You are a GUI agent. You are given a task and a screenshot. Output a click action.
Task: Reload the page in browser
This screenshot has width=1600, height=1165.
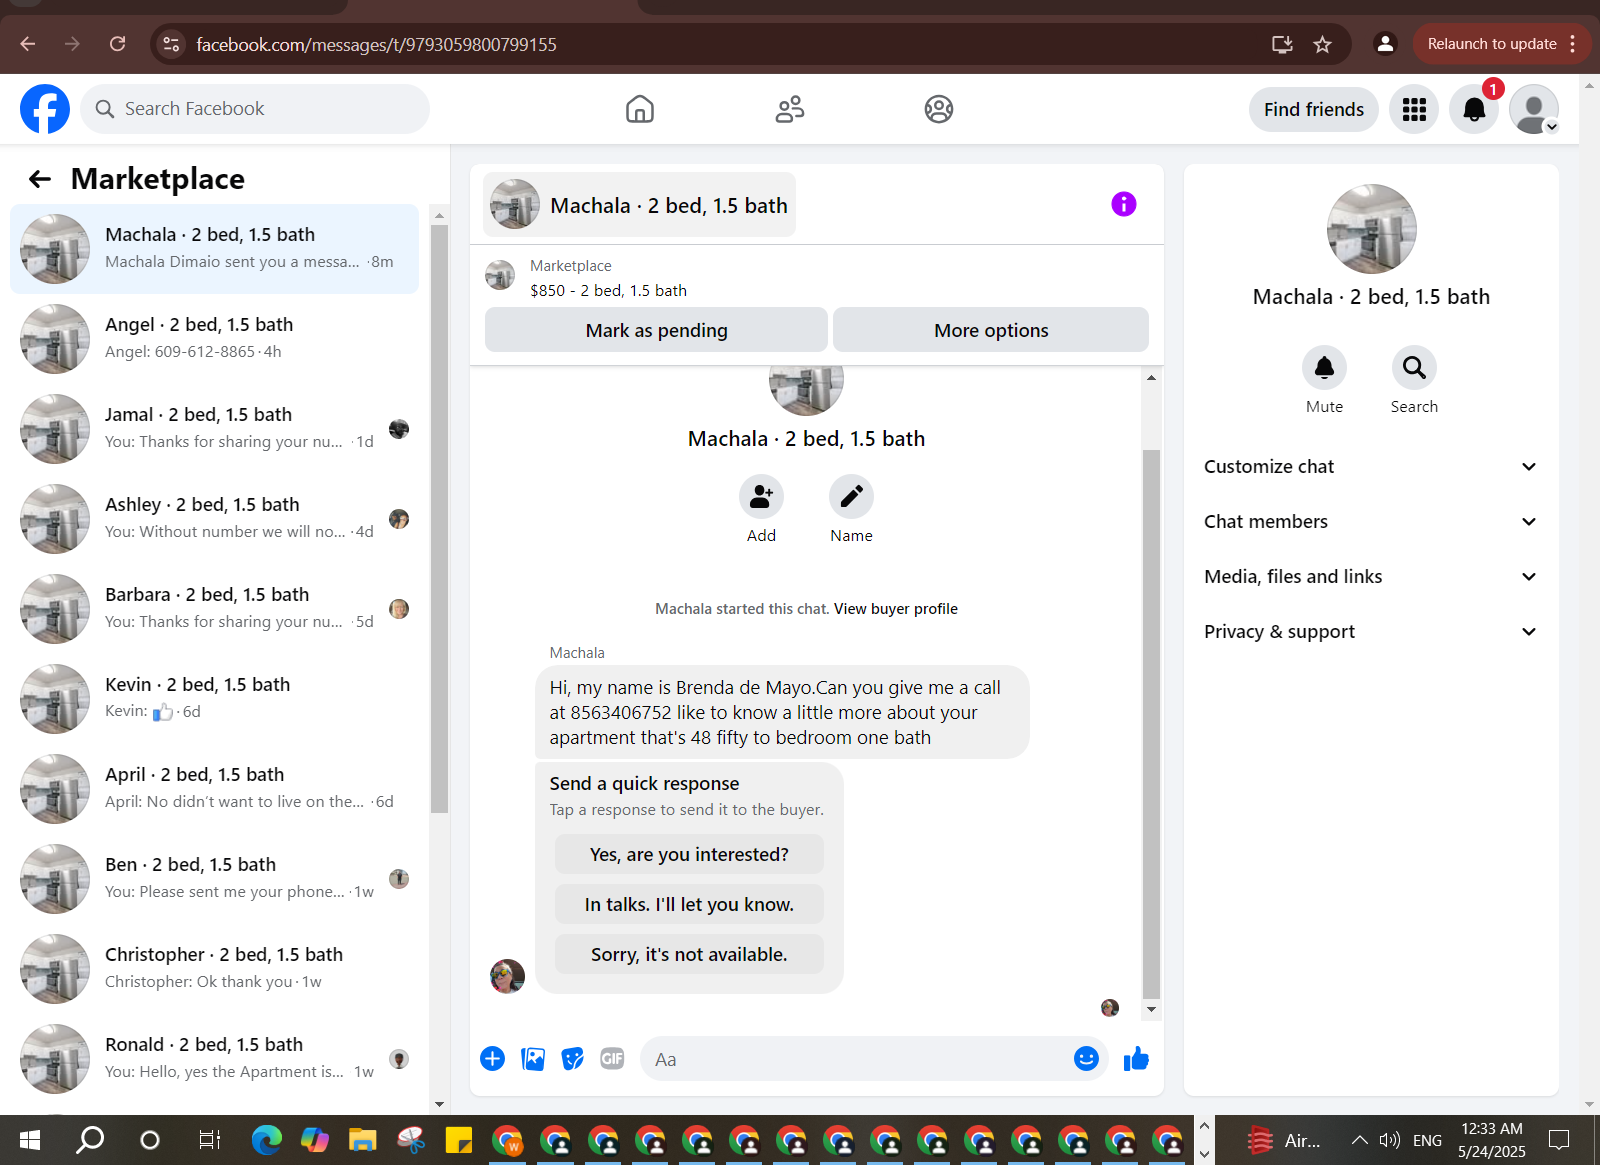pos(117,44)
